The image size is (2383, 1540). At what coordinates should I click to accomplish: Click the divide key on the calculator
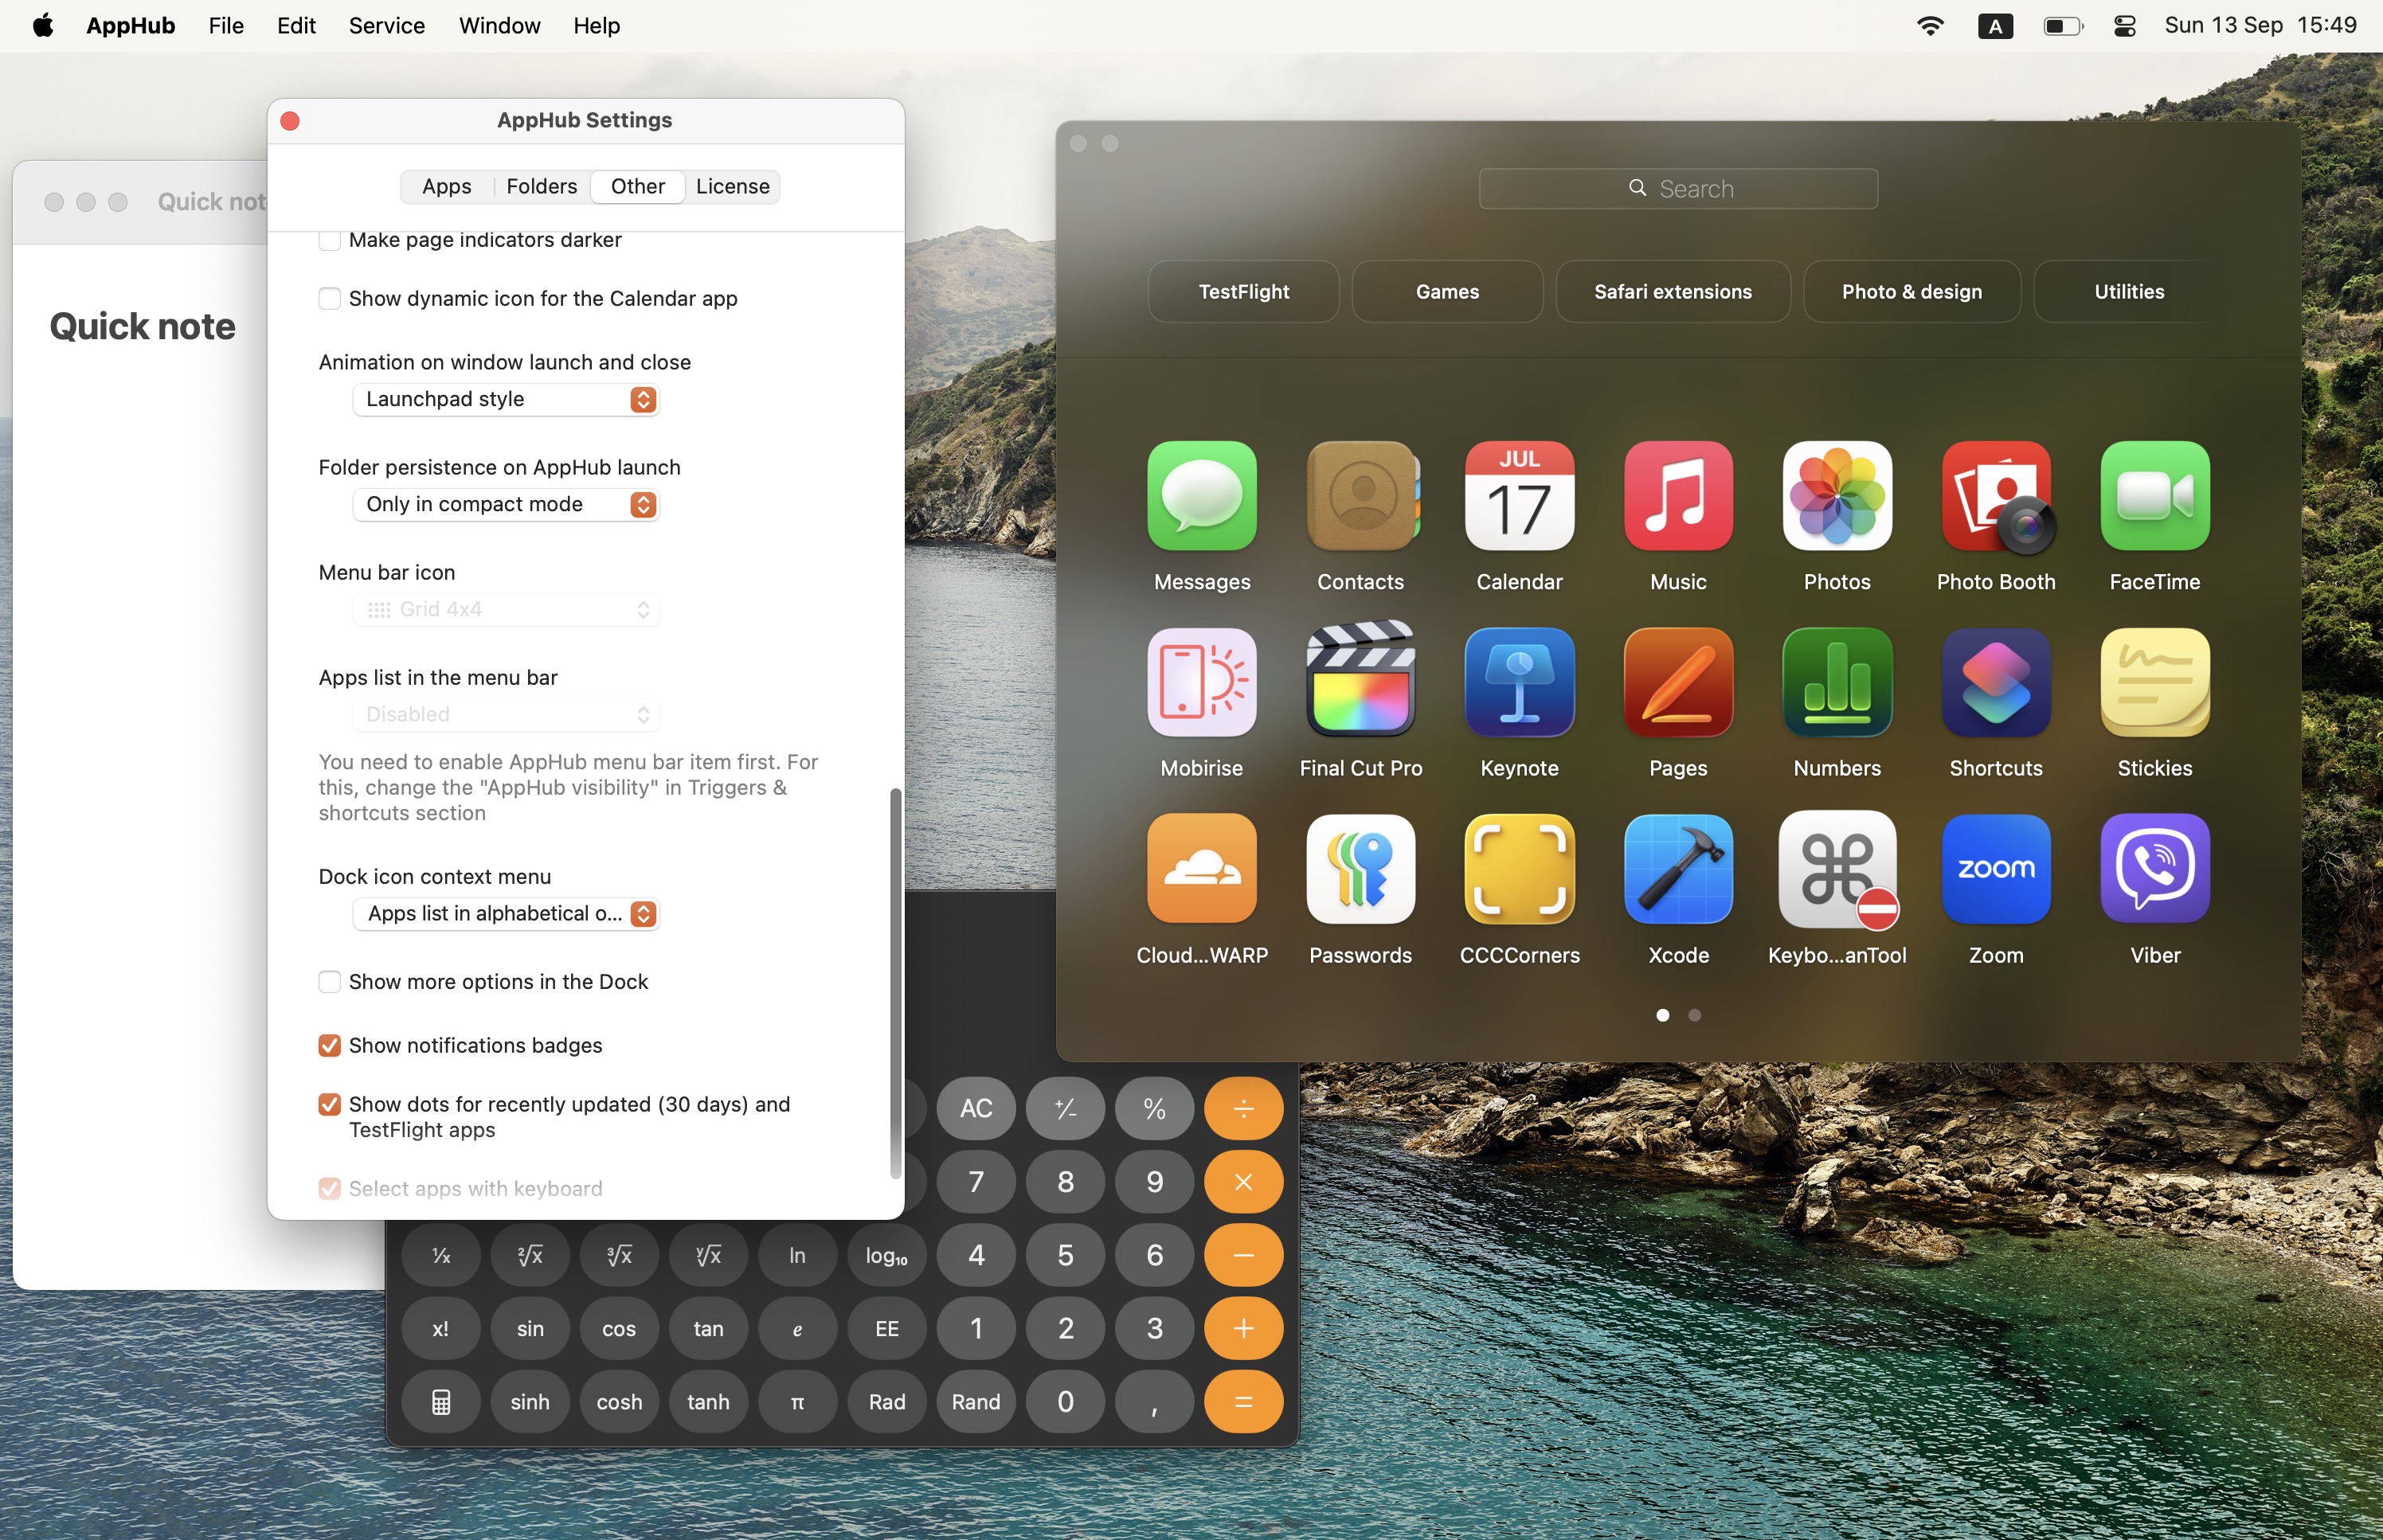pyautogui.click(x=1244, y=1109)
